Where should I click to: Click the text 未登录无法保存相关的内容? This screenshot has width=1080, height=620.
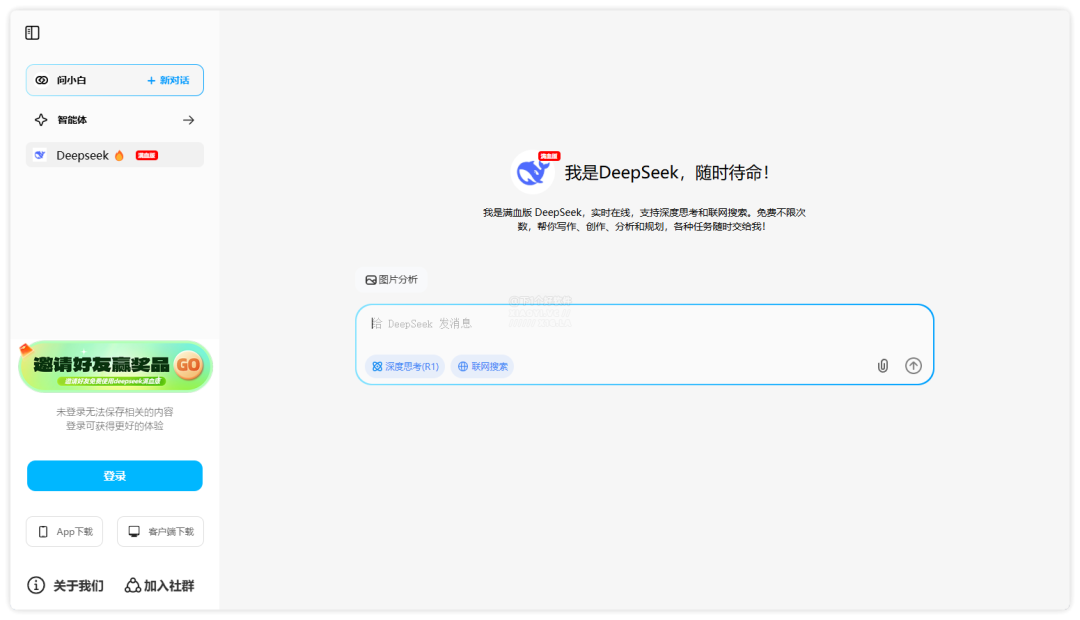[115, 412]
